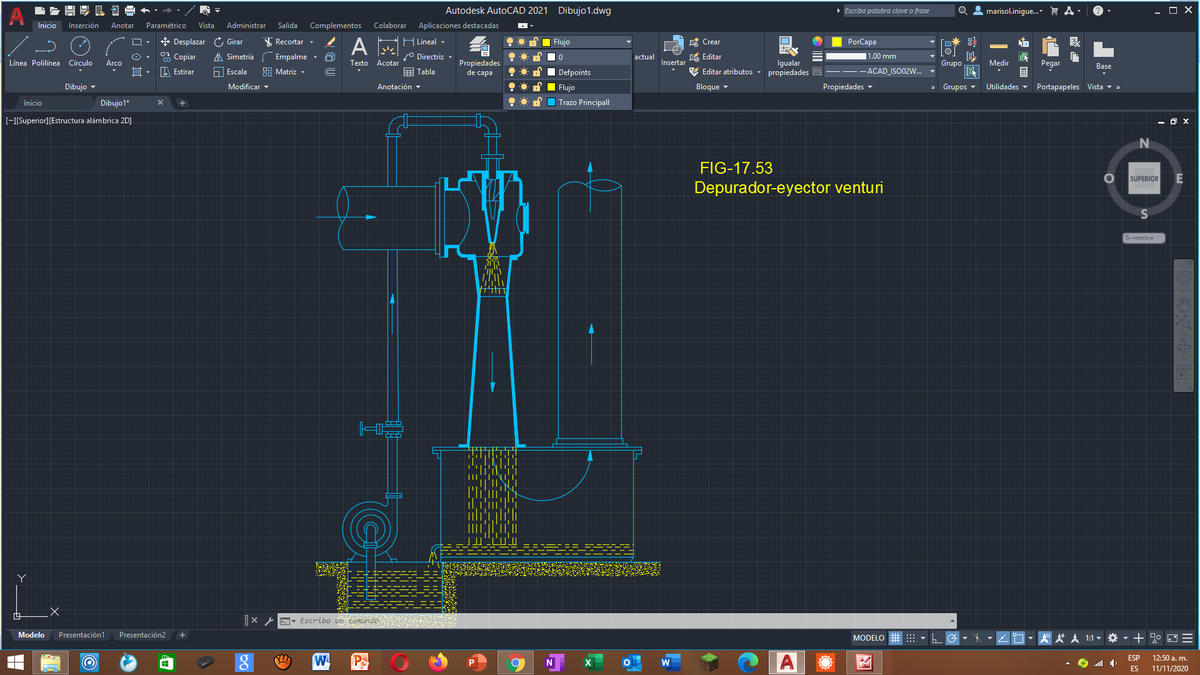Click the SUPERIOR face of ViewCube

pyautogui.click(x=1143, y=179)
